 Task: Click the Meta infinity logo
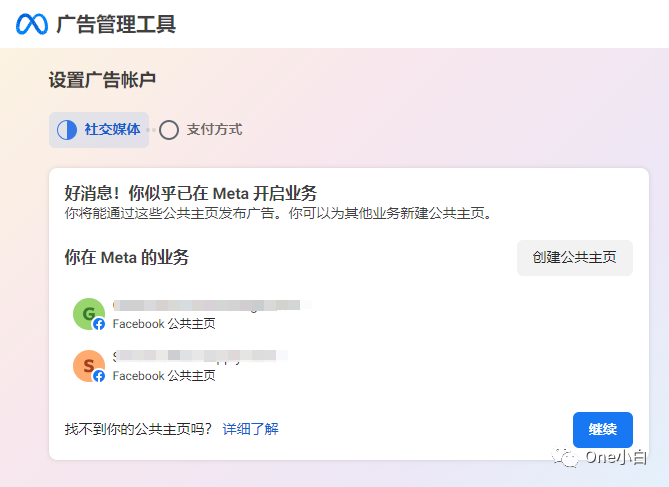click(x=32, y=24)
